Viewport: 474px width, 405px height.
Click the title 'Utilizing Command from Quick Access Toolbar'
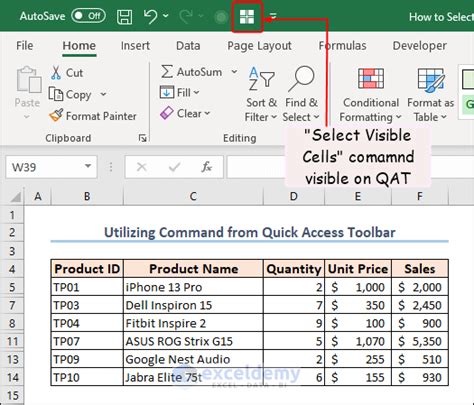250,232
